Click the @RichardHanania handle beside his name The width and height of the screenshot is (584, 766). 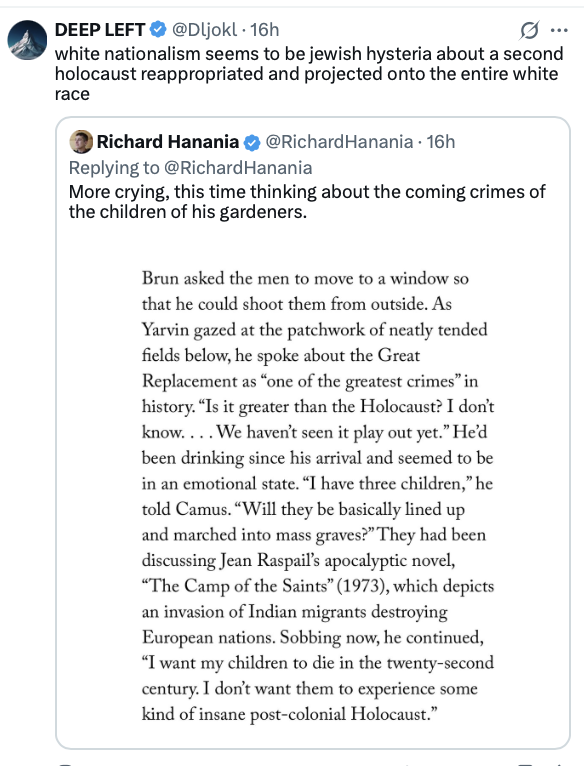(x=339, y=142)
